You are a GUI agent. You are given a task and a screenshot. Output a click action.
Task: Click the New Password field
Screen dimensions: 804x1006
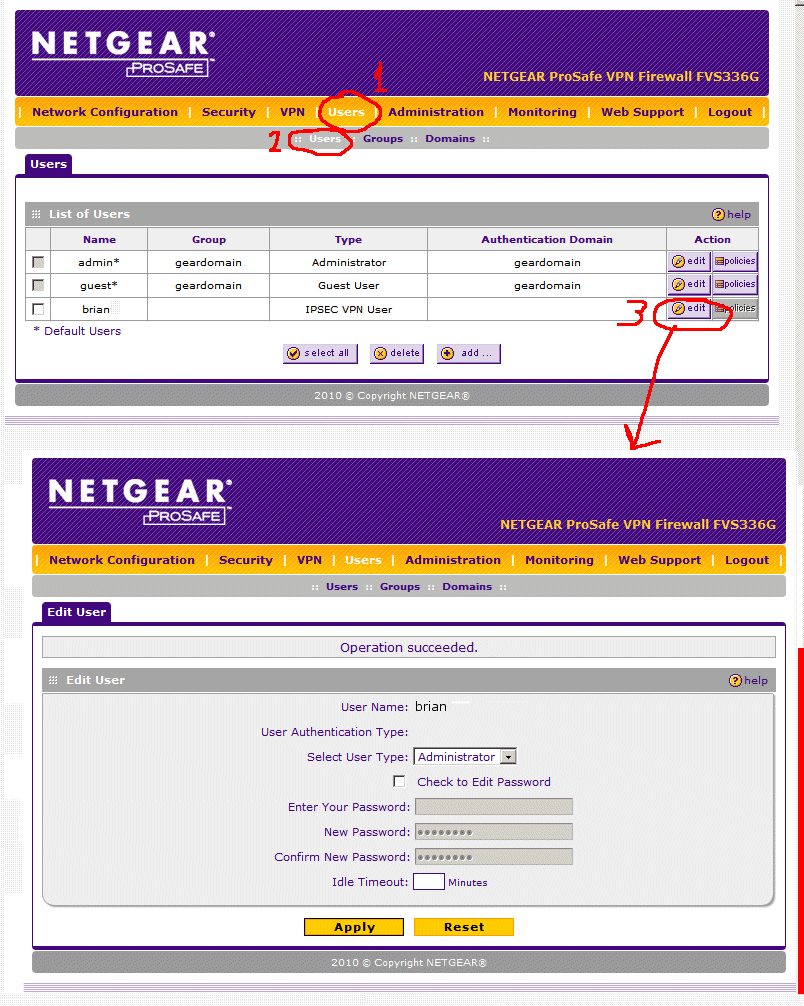493,832
